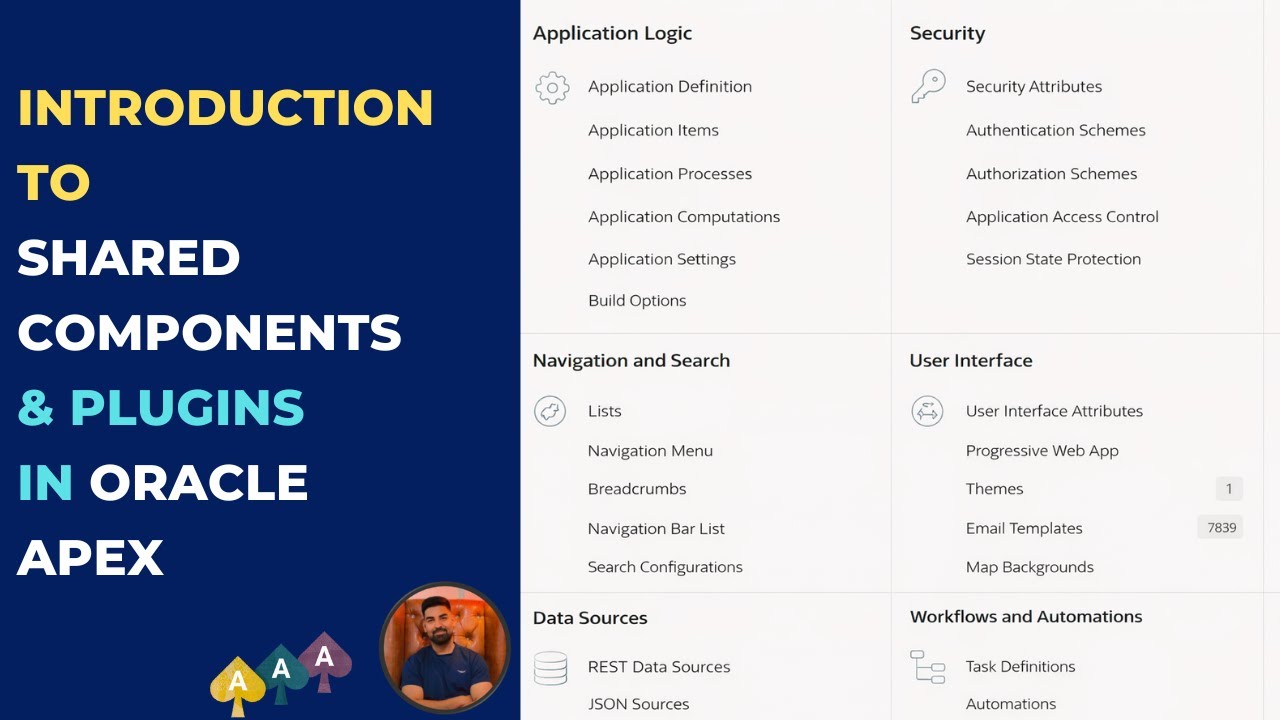Click the word COMPONENTS in the title

click(x=209, y=332)
